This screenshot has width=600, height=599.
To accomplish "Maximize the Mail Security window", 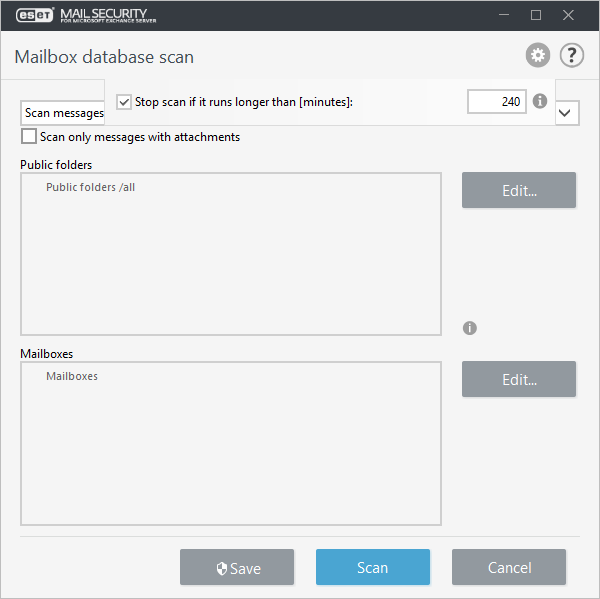I will (536, 15).
